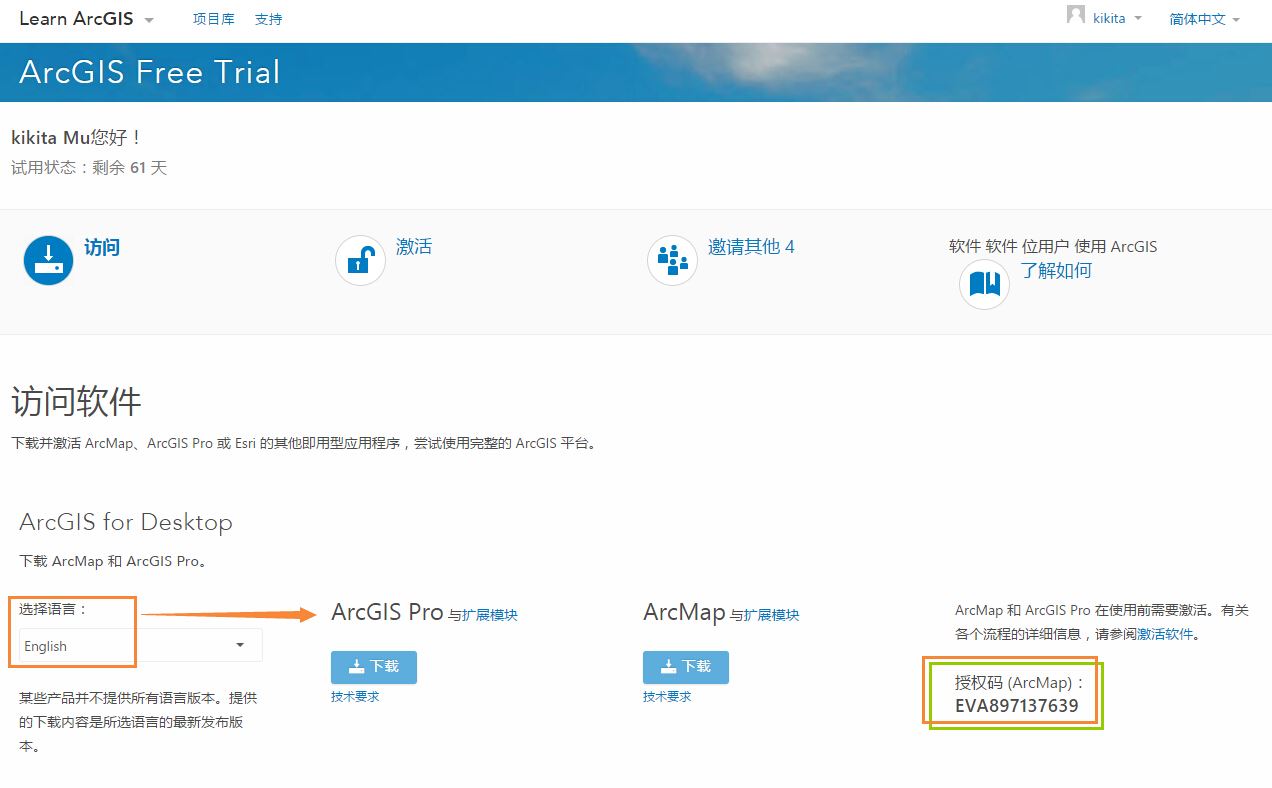This screenshot has width=1272, height=788.
Task: Open the Learn ArcGIS dropdown arrow
Action: tap(148, 20)
